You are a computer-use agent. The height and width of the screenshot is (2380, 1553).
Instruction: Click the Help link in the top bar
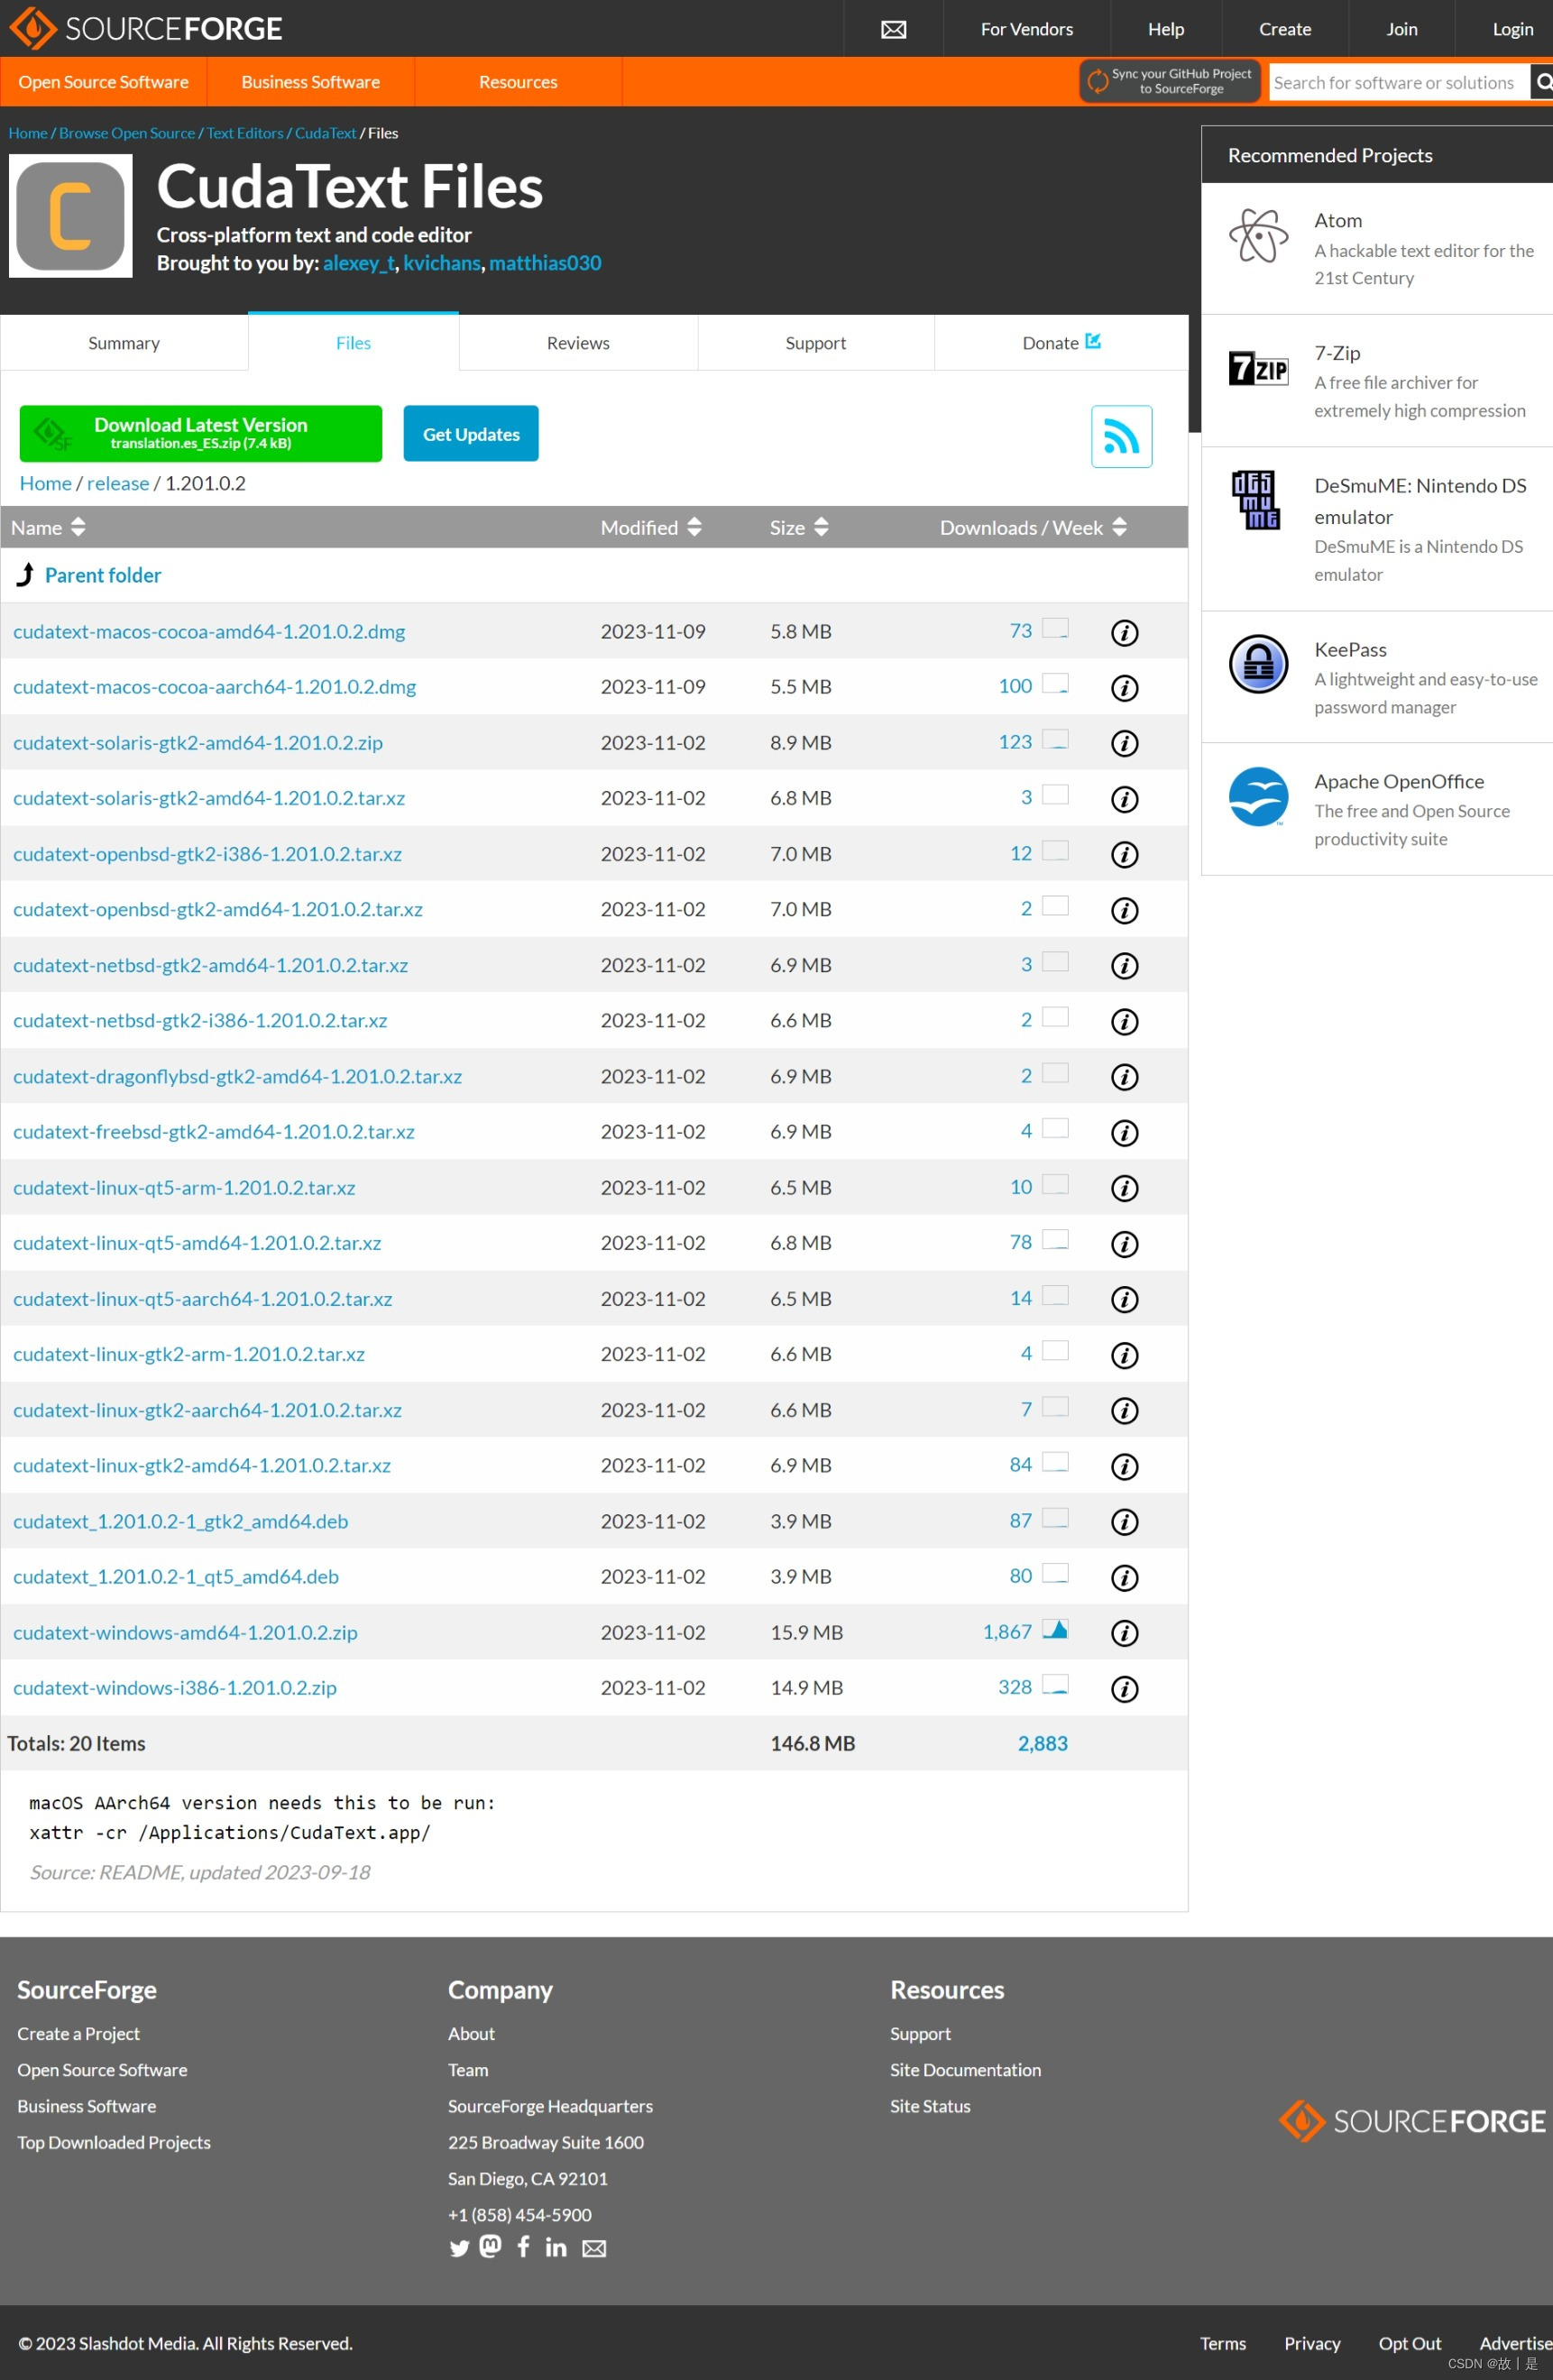[x=1165, y=29]
